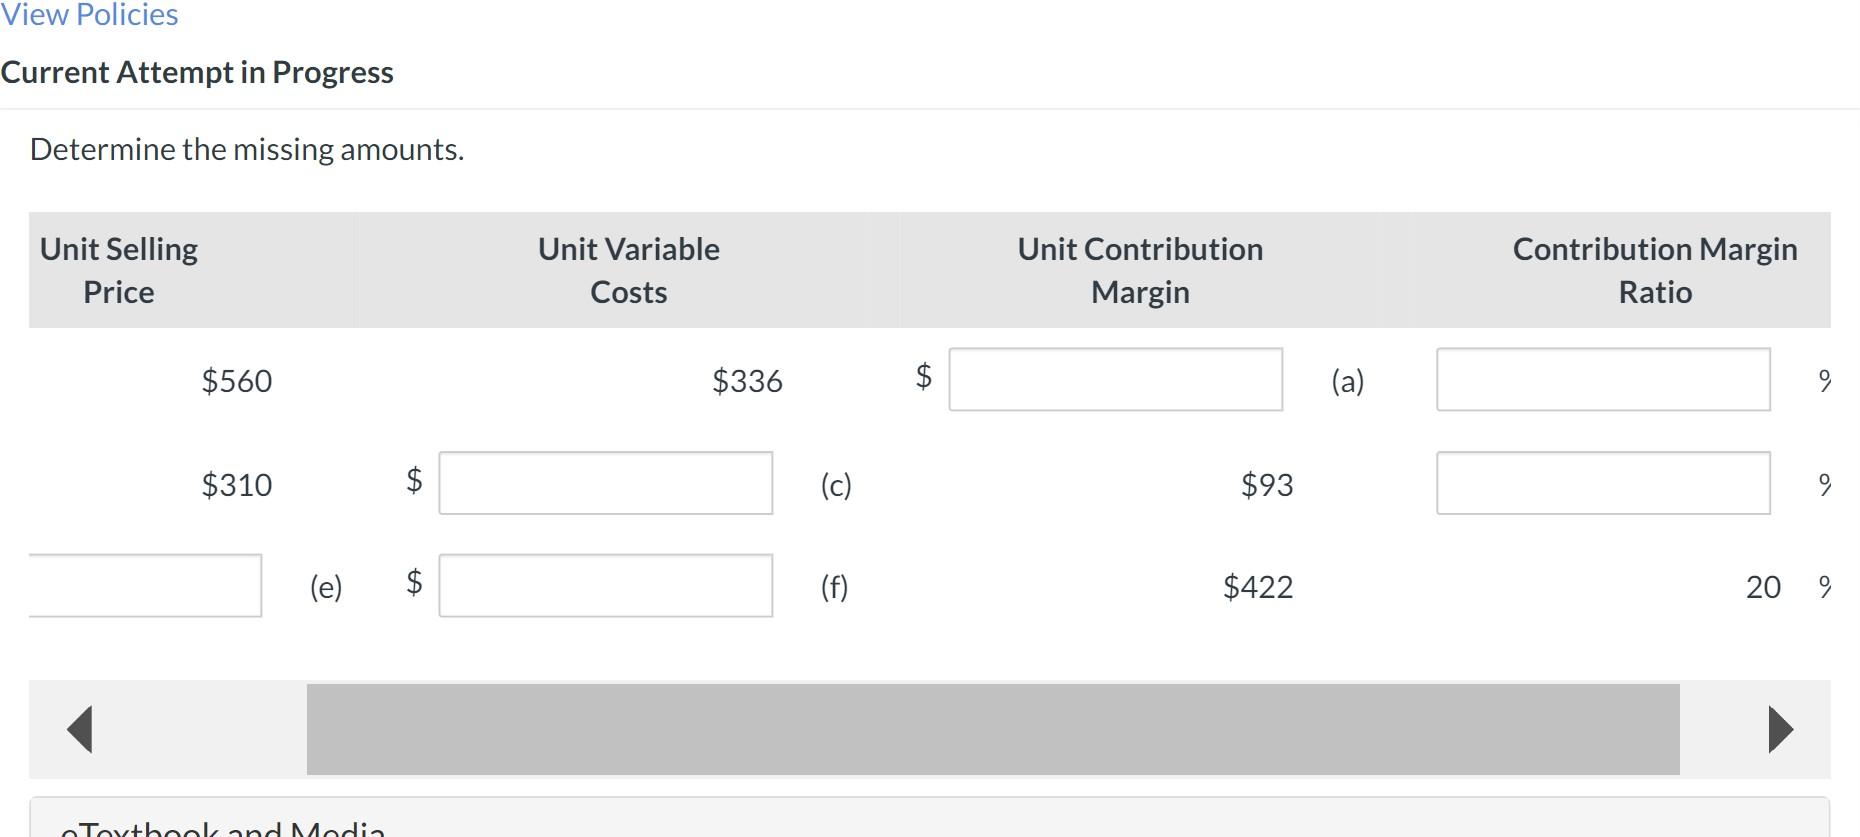The width and height of the screenshot is (1860, 837).
Task: Click the Contribution Margin Ratio header
Action: pos(1653,270)
